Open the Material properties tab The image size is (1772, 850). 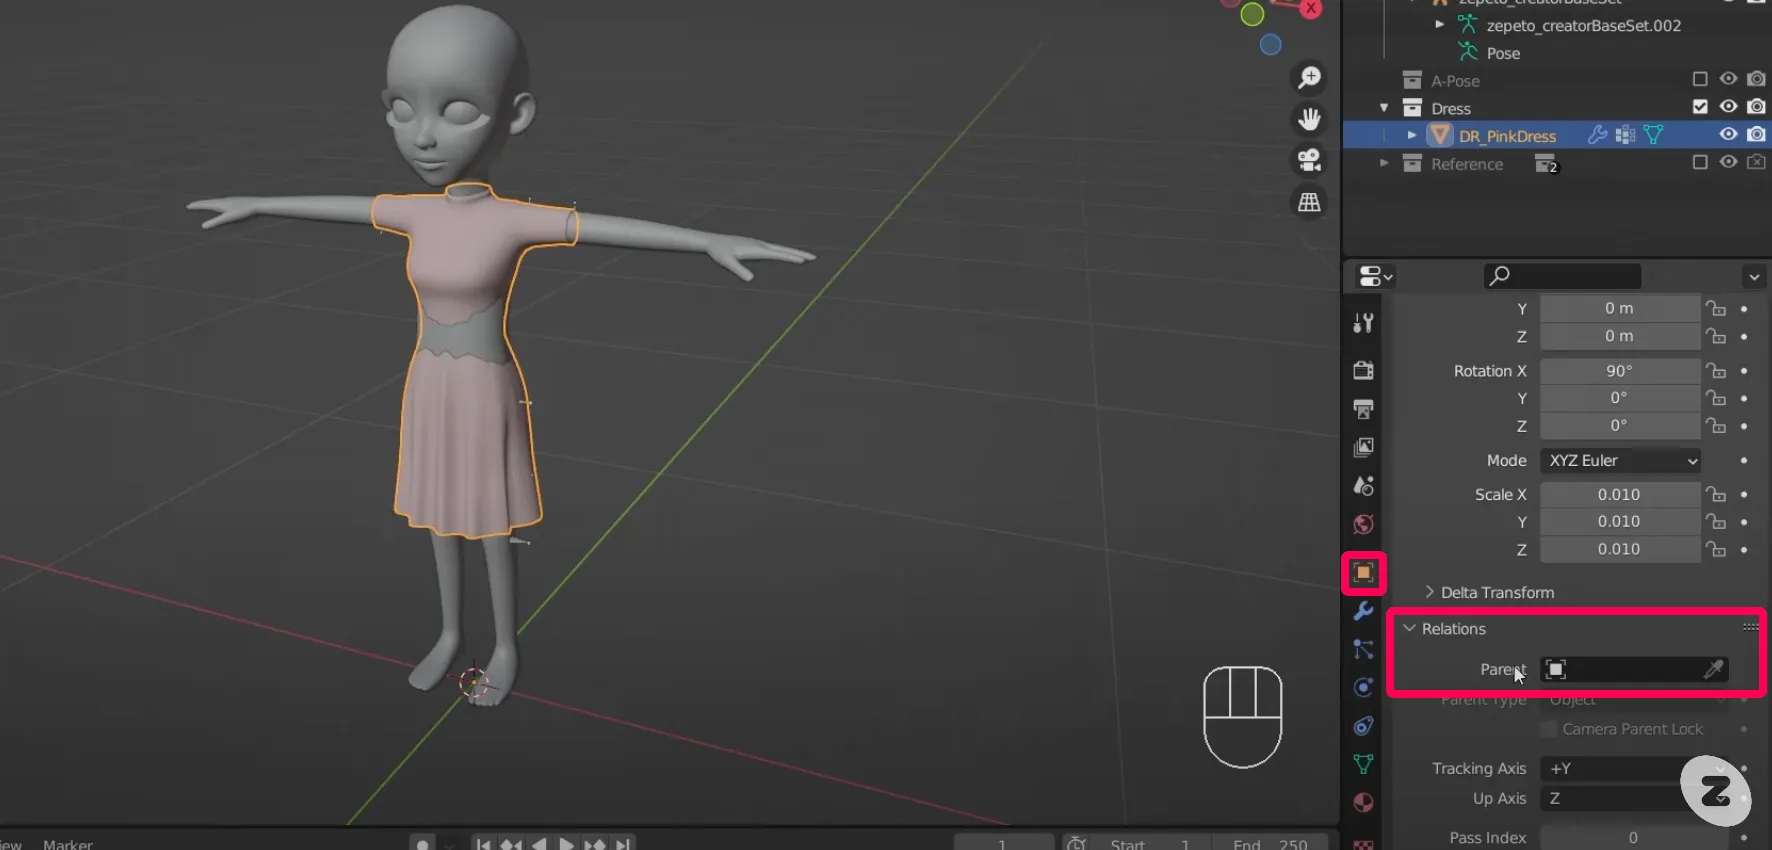pyautogui.click(x=1363, y=803)
